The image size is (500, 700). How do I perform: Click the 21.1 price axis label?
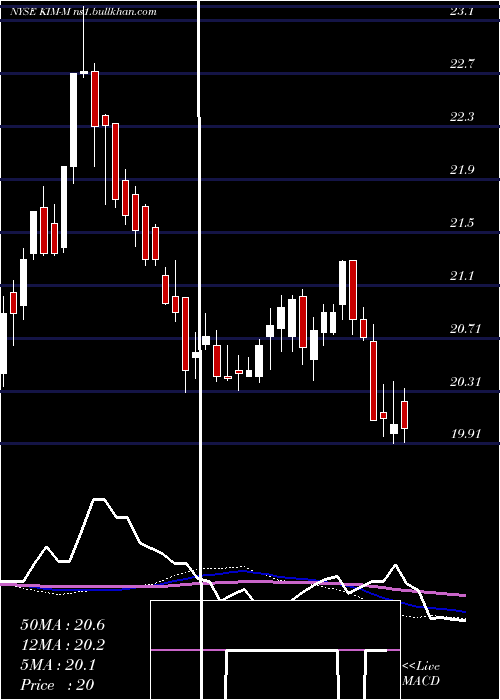462,276
